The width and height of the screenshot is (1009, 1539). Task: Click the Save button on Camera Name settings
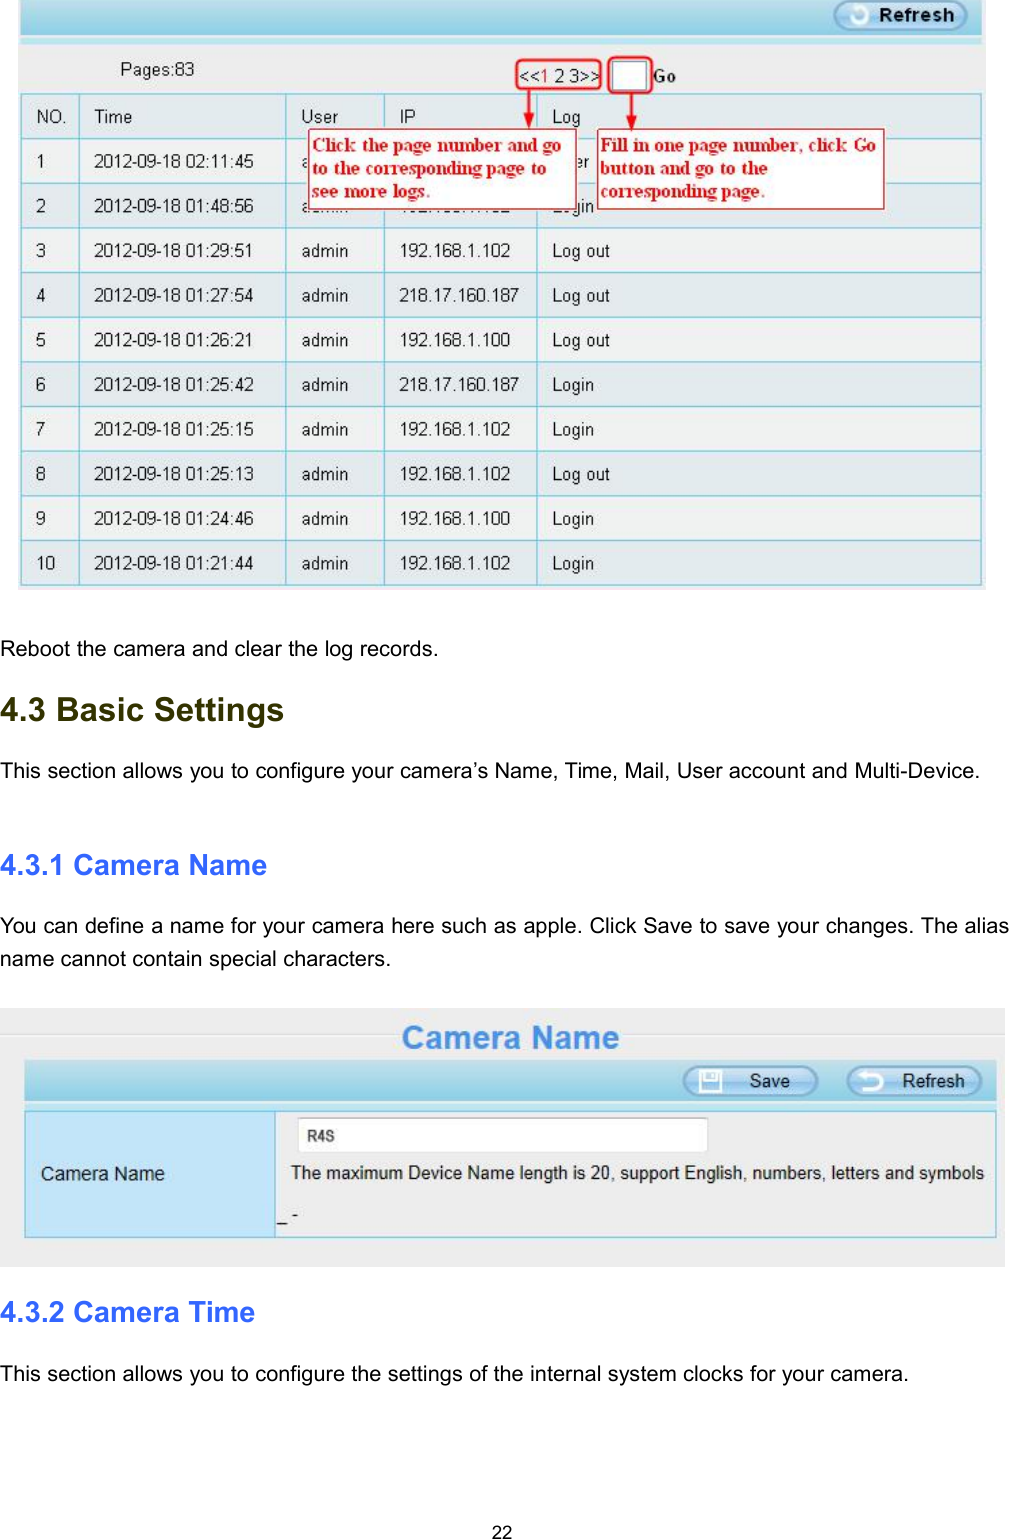[x=749, y=1081]
